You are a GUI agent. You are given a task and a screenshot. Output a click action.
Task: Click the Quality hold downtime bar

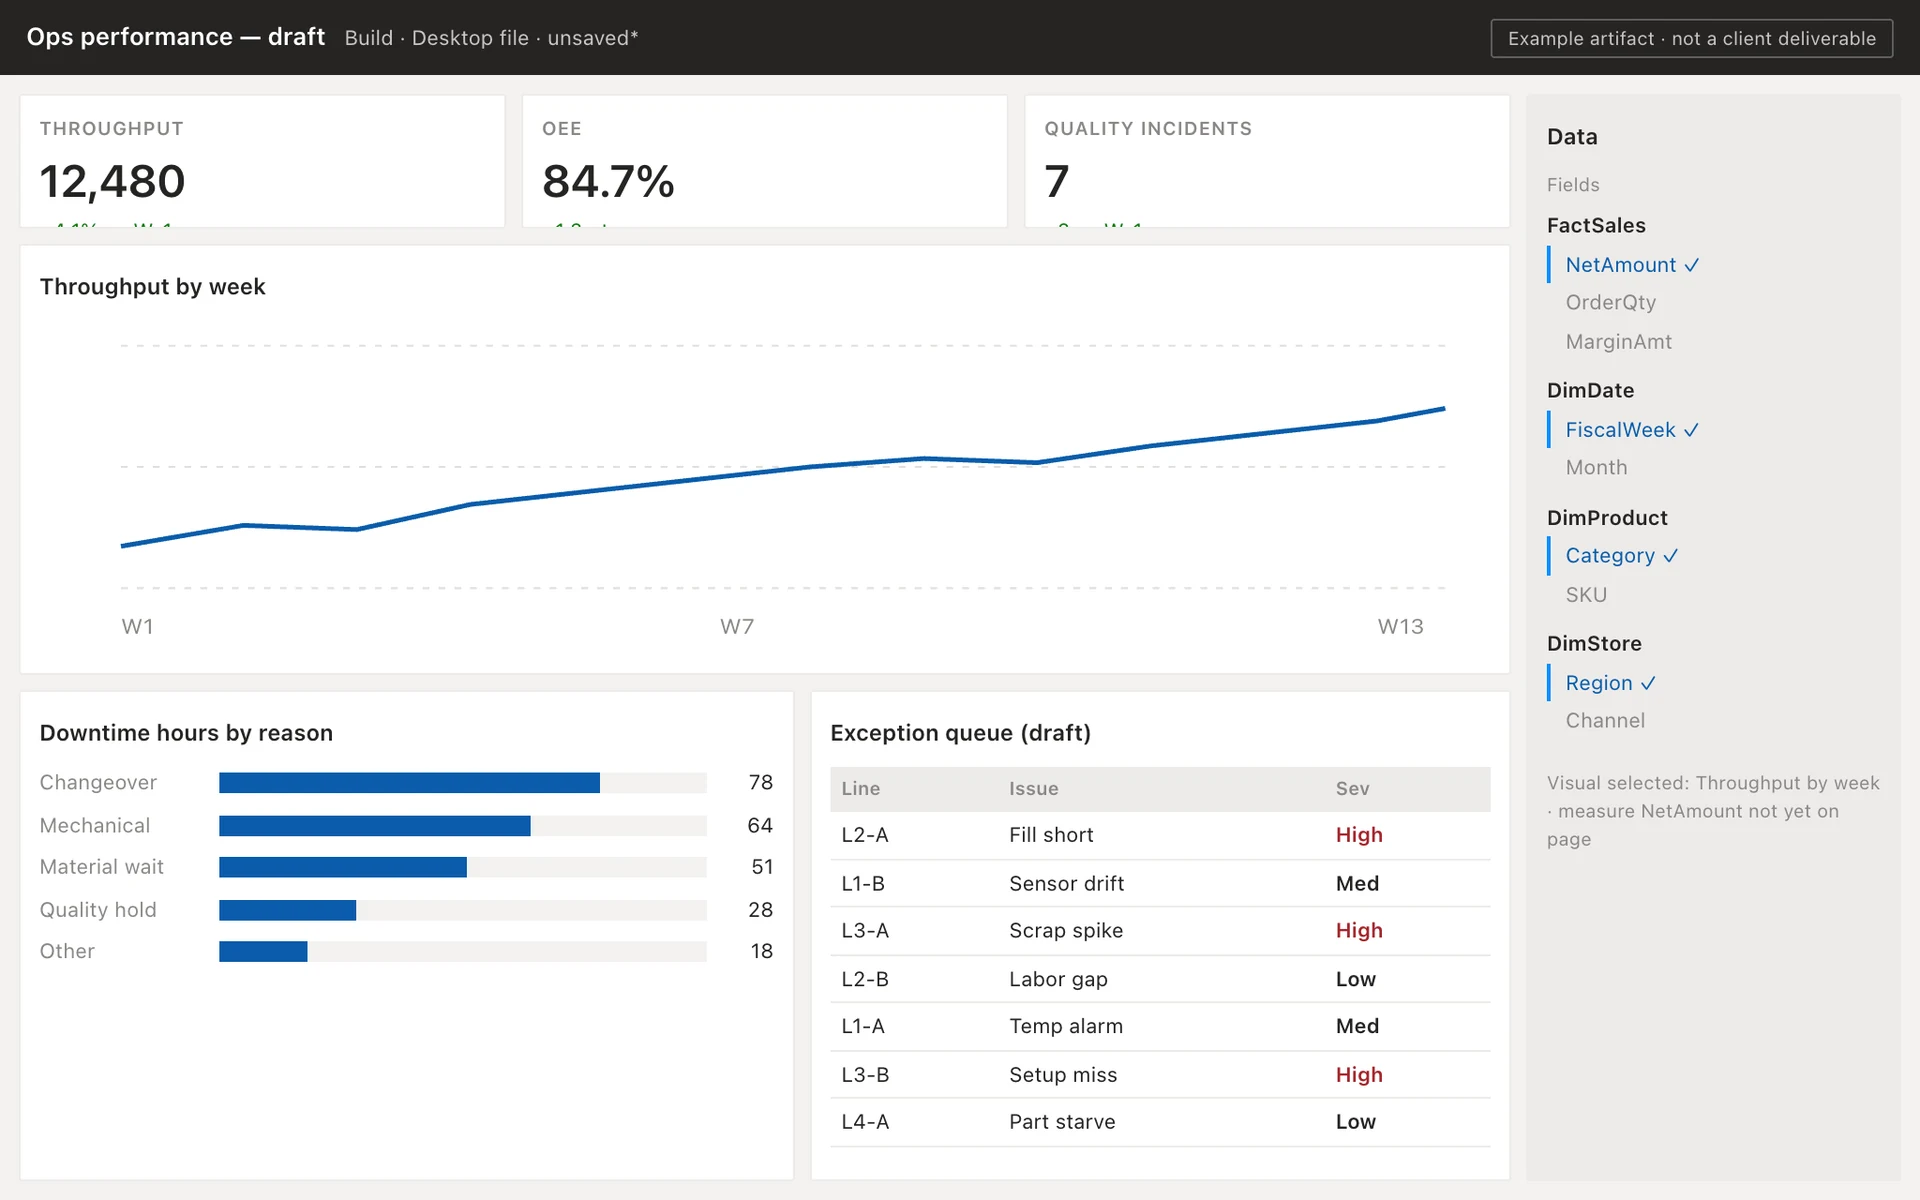click(x=287, y=910)
